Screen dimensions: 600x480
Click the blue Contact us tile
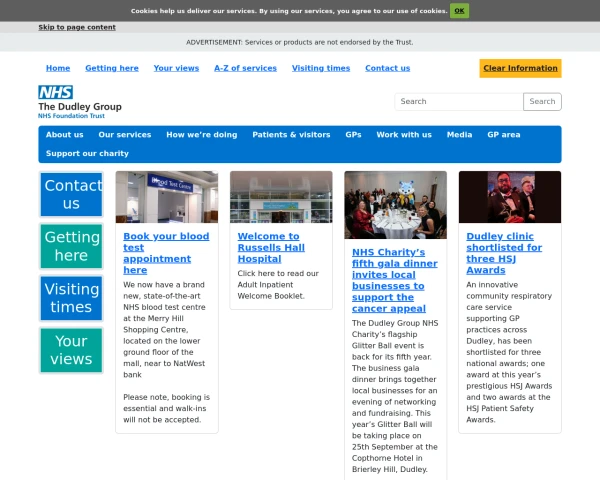pyautogui.click(x=71, y=194)
